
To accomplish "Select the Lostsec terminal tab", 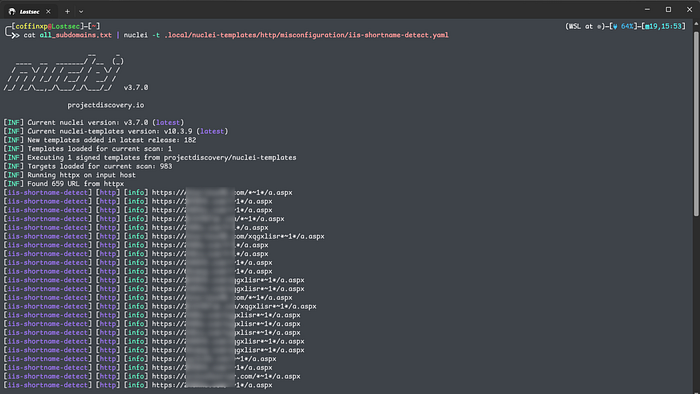I will (x=29, y=11).
